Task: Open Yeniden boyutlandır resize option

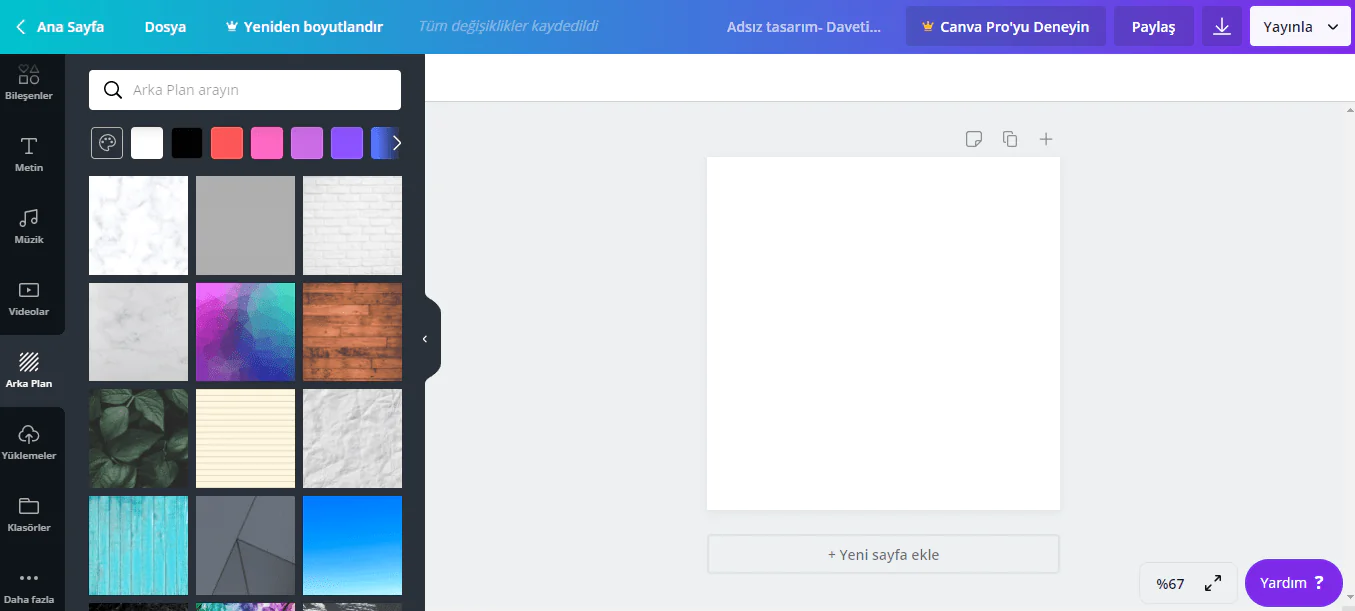Action: tap(305, 27)
